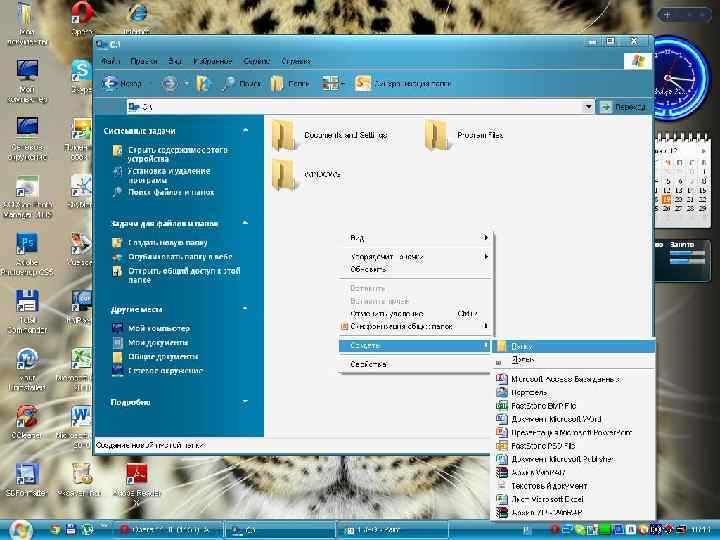This screenshot has width=720, height=540.
Task: Choose Refresh (Обновить) in the context menu
Action: [x=415, y=269]
